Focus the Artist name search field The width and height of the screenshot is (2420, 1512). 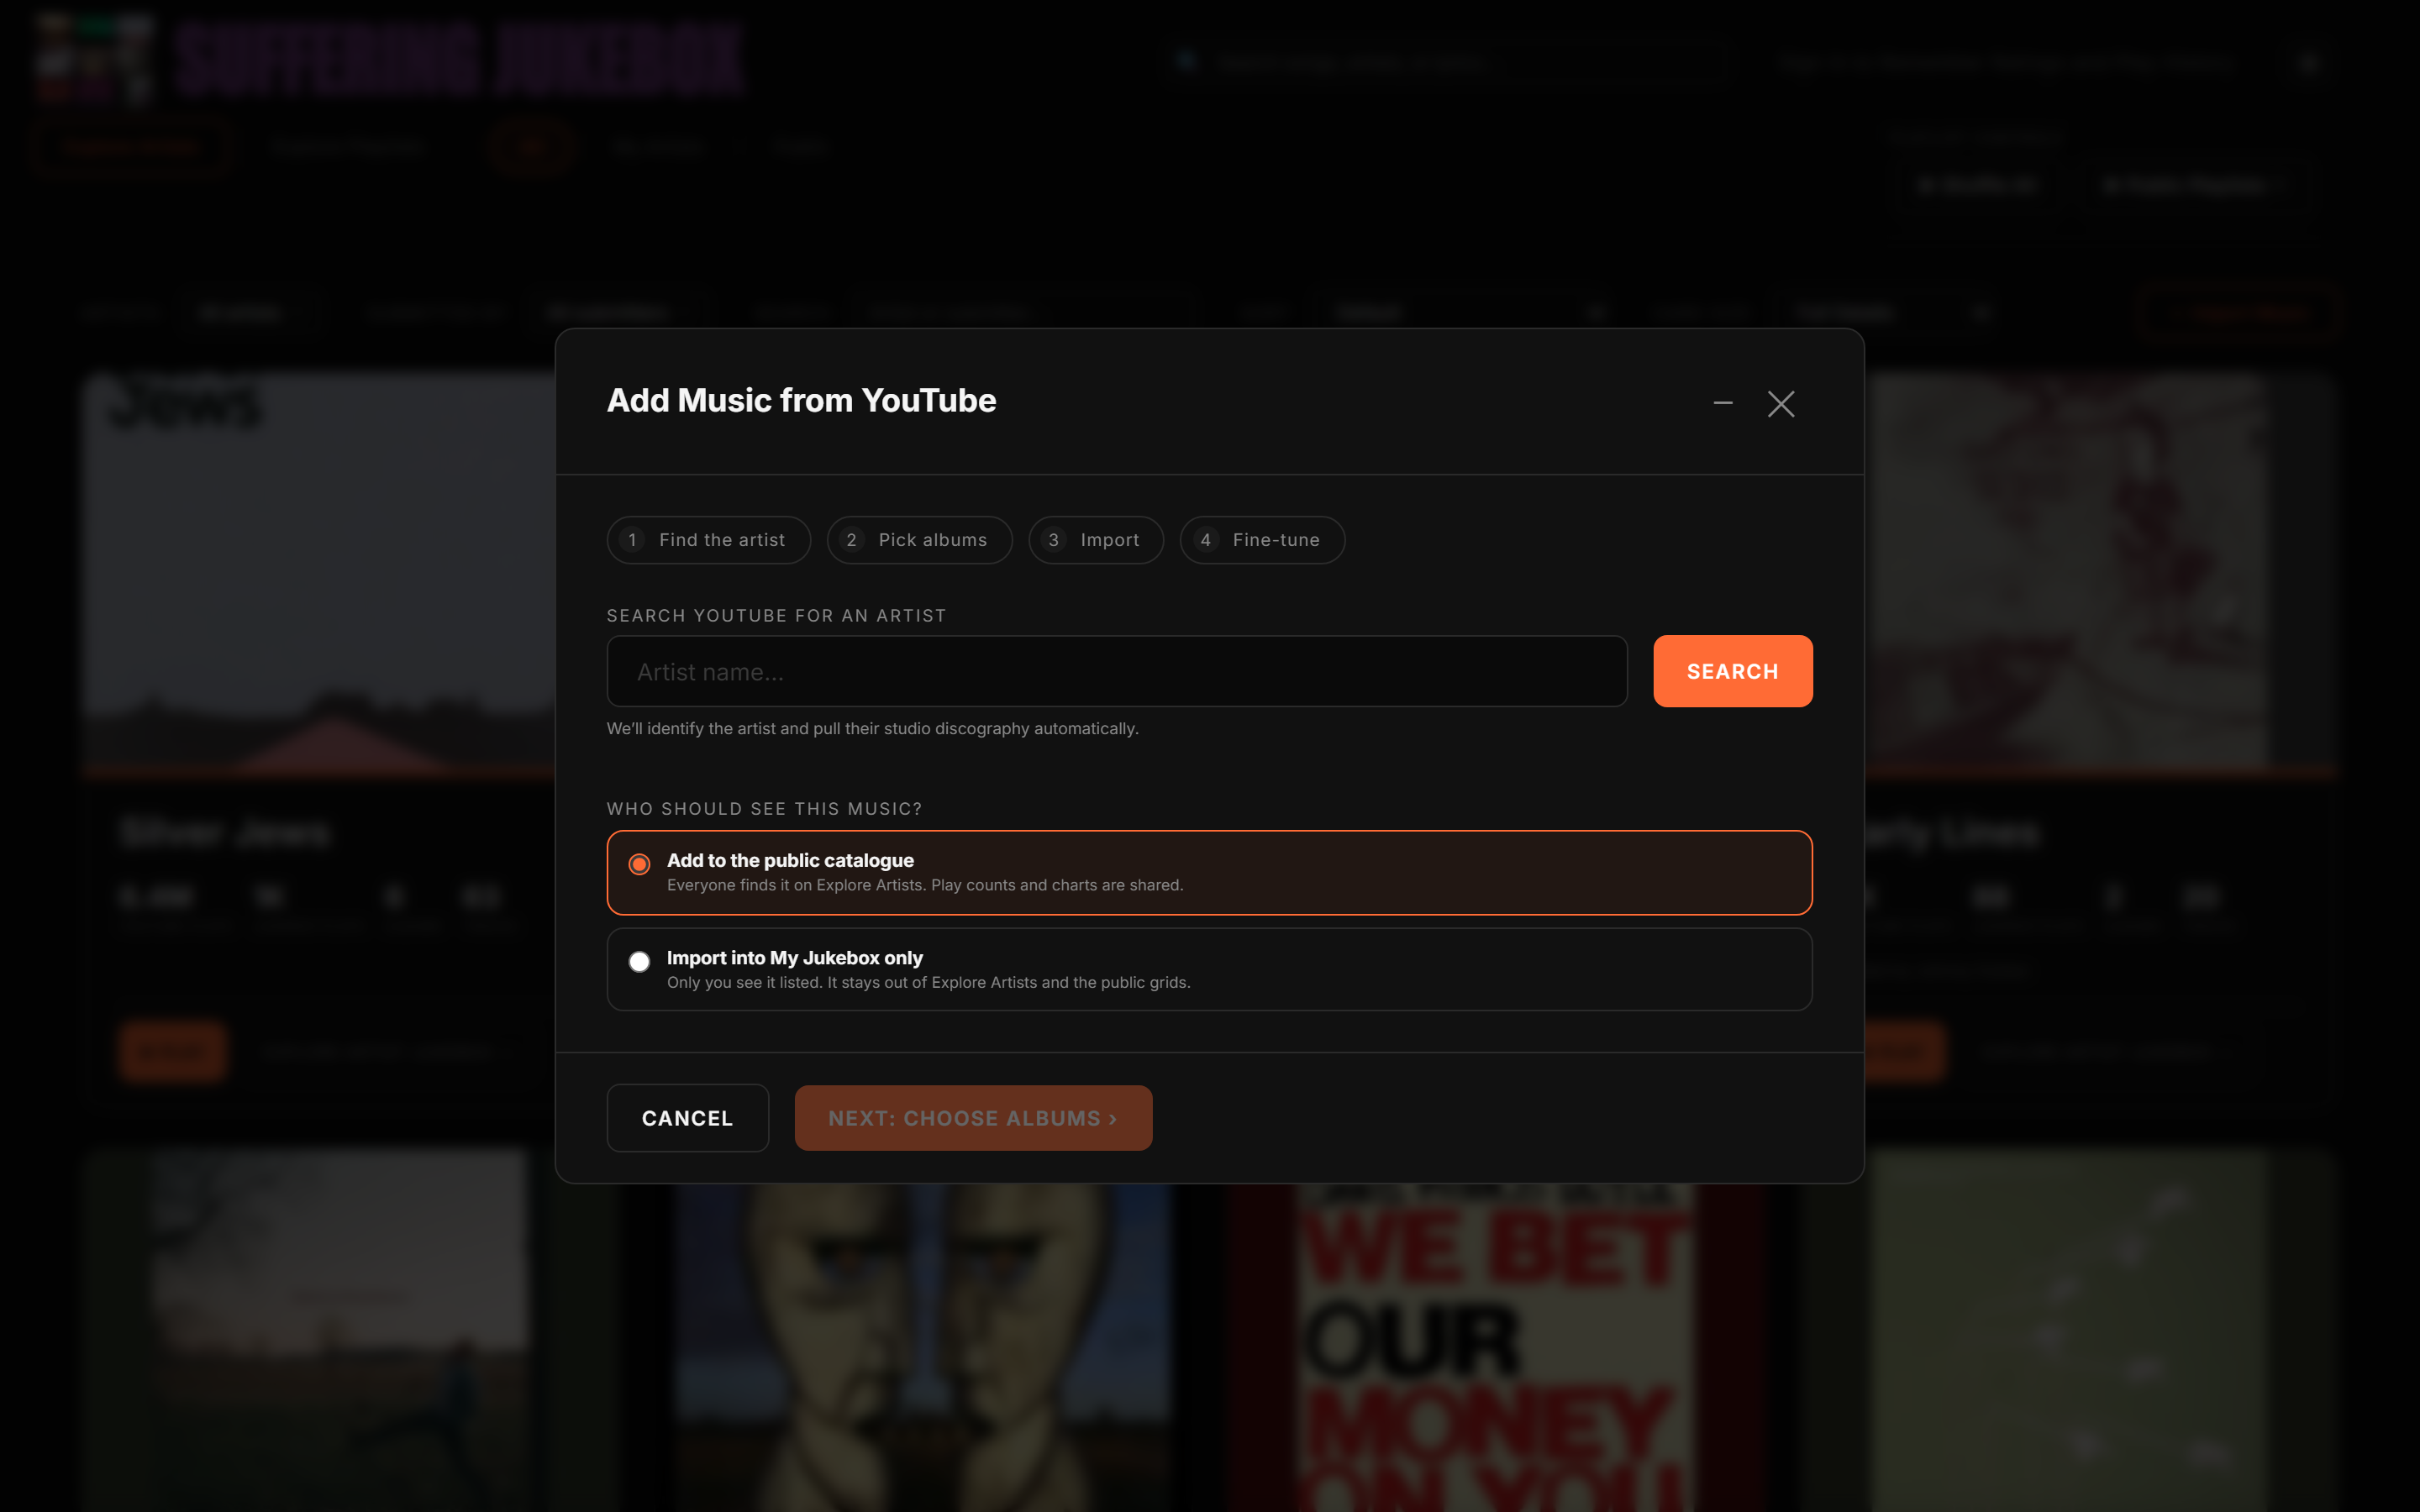click(1117, 671)
